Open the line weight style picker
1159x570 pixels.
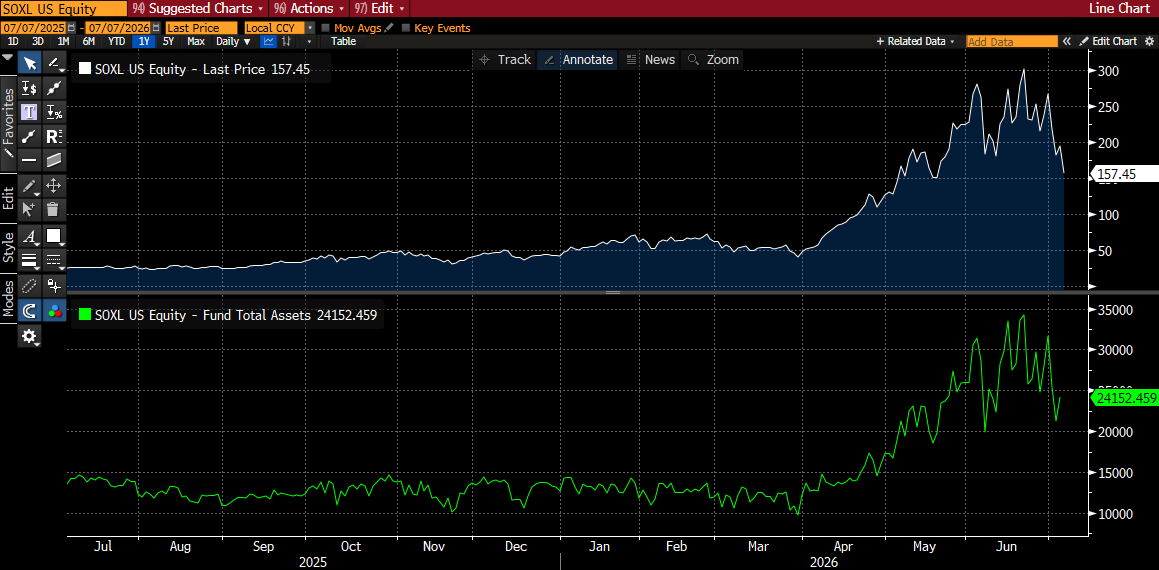30,259
